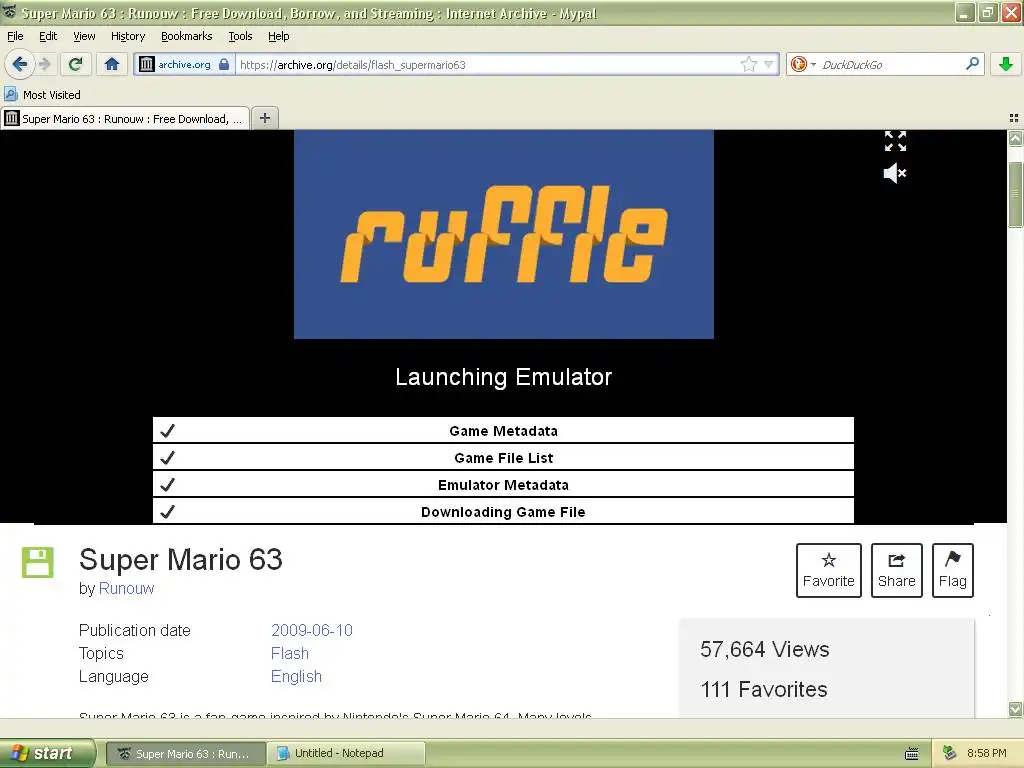This screenshot has width=1024, height=768.
Task: Switch to Untitled - Notepad in taskbar
Action: point(346,753)
